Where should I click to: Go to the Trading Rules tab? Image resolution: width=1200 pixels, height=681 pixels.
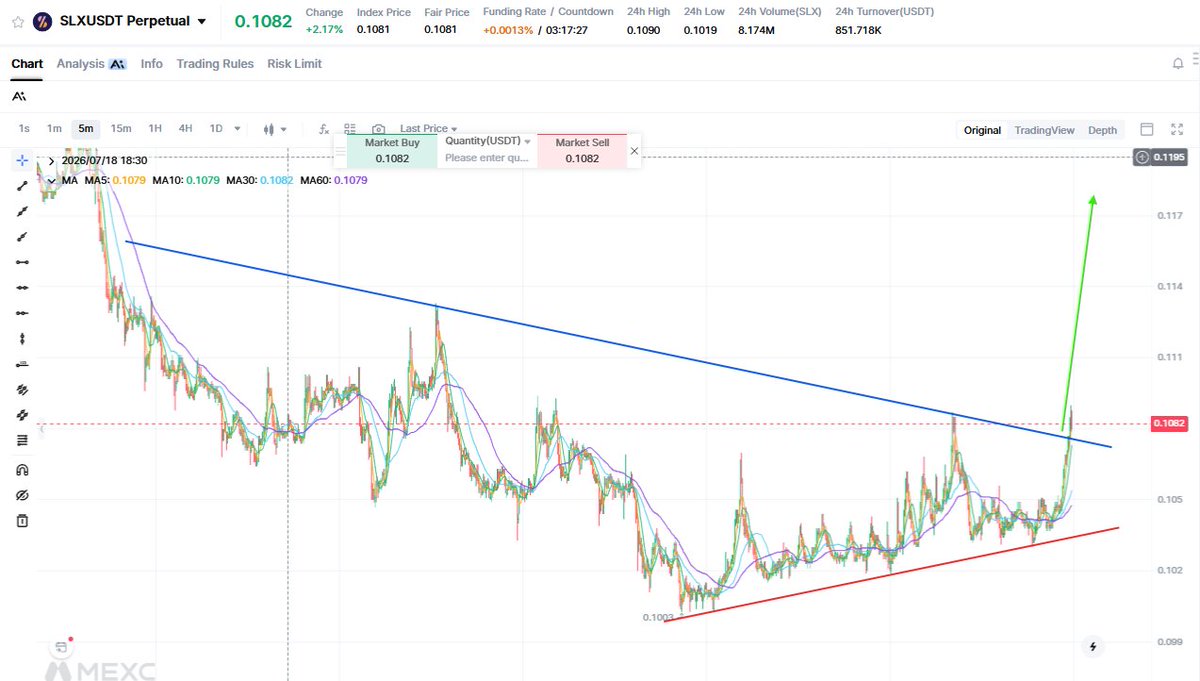point(215,63)
